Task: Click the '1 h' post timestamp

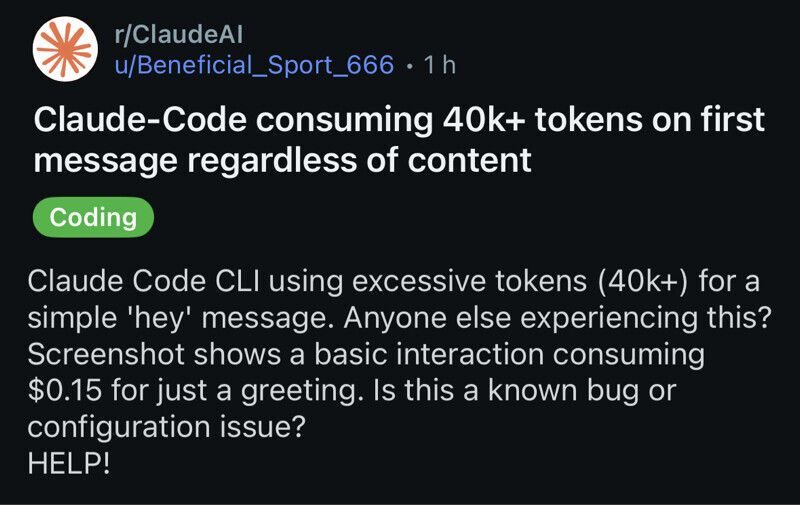Action: tap(440, 65)
